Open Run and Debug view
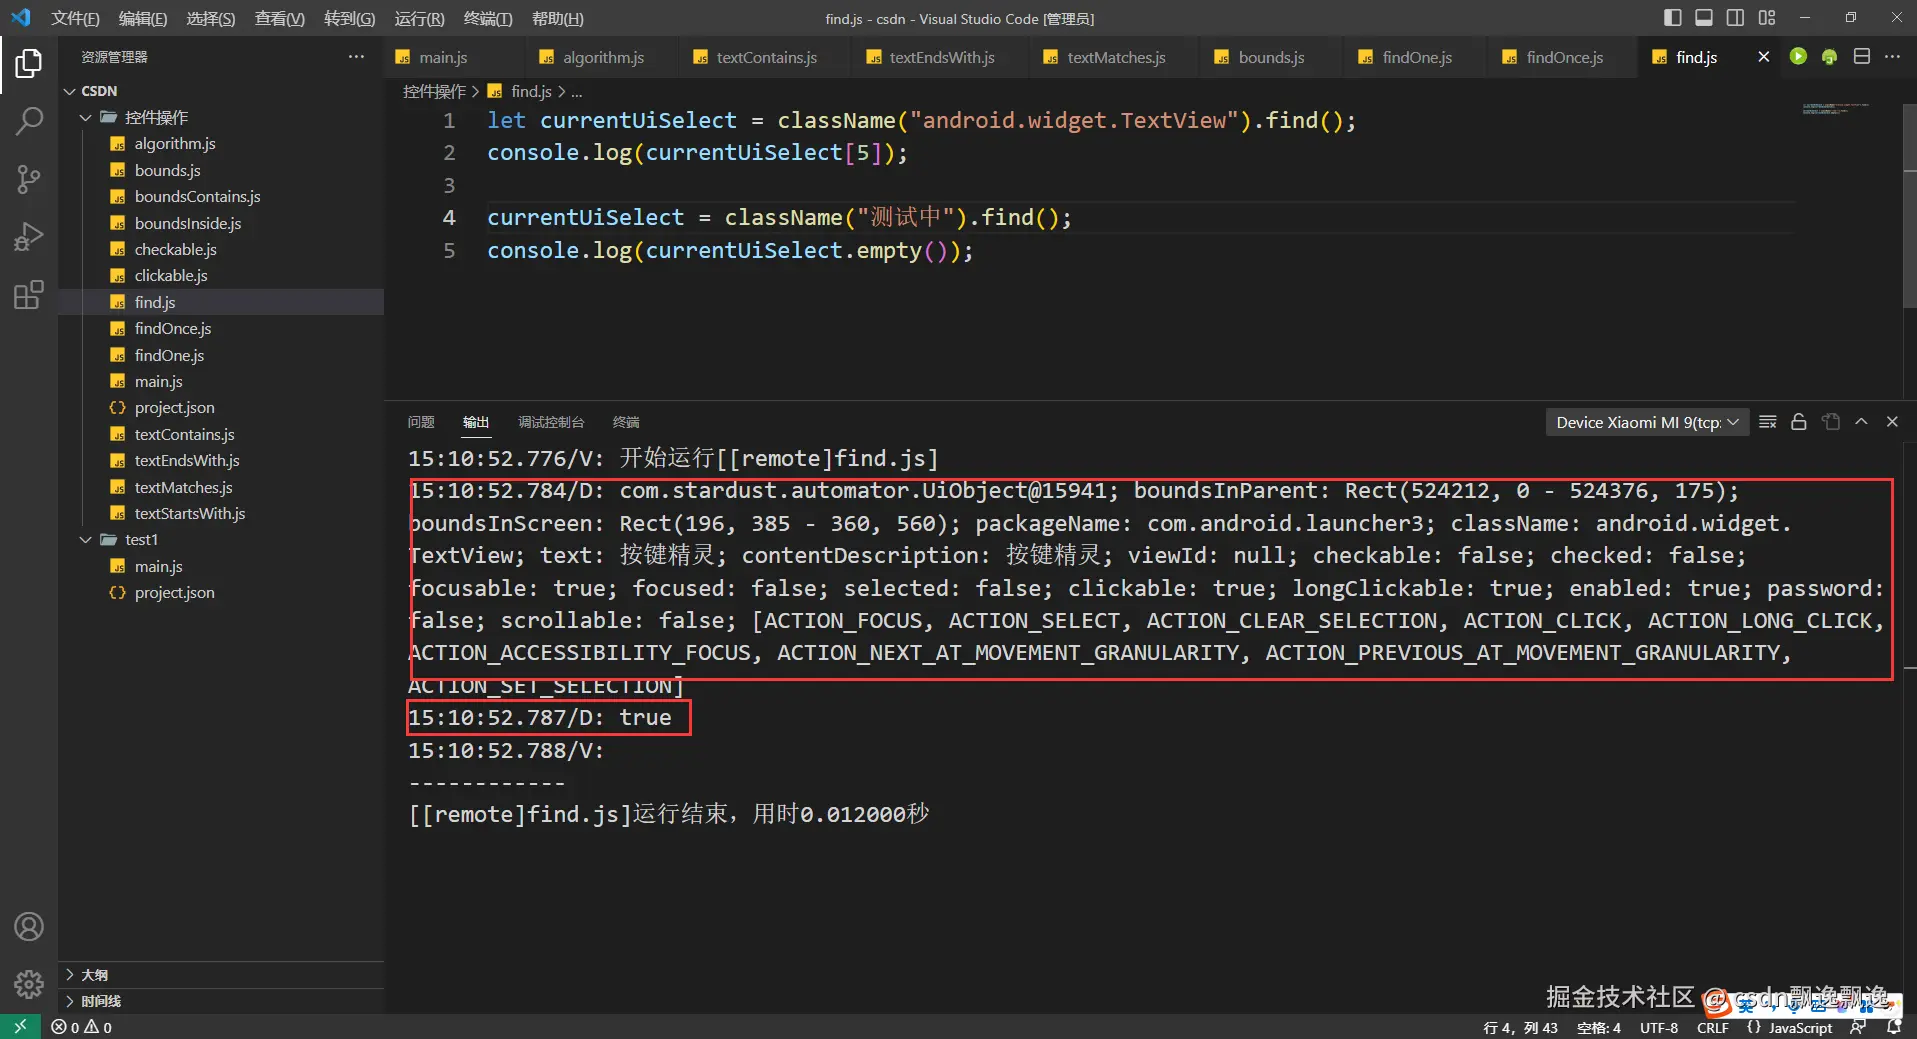 point(29,237)
